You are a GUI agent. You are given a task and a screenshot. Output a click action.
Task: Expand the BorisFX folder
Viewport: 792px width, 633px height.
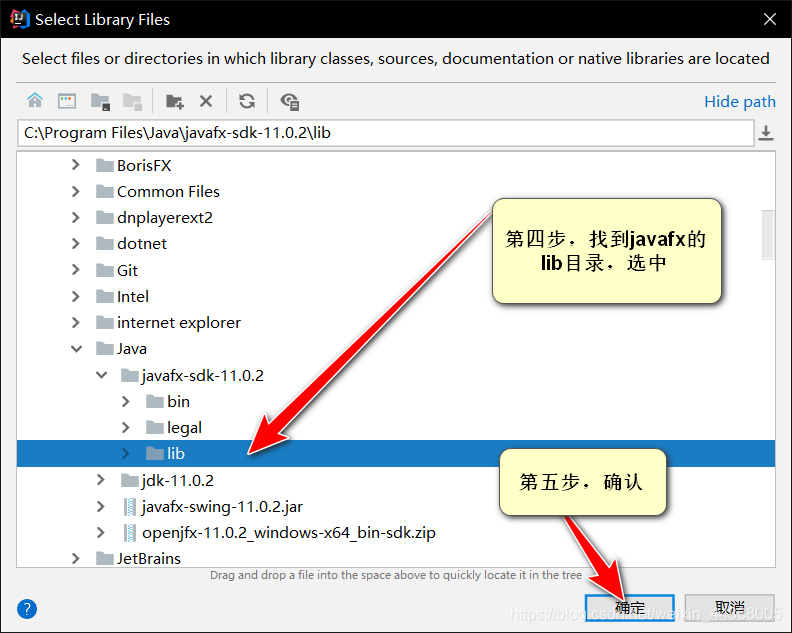pyautogui.click(x=76, y=165)
